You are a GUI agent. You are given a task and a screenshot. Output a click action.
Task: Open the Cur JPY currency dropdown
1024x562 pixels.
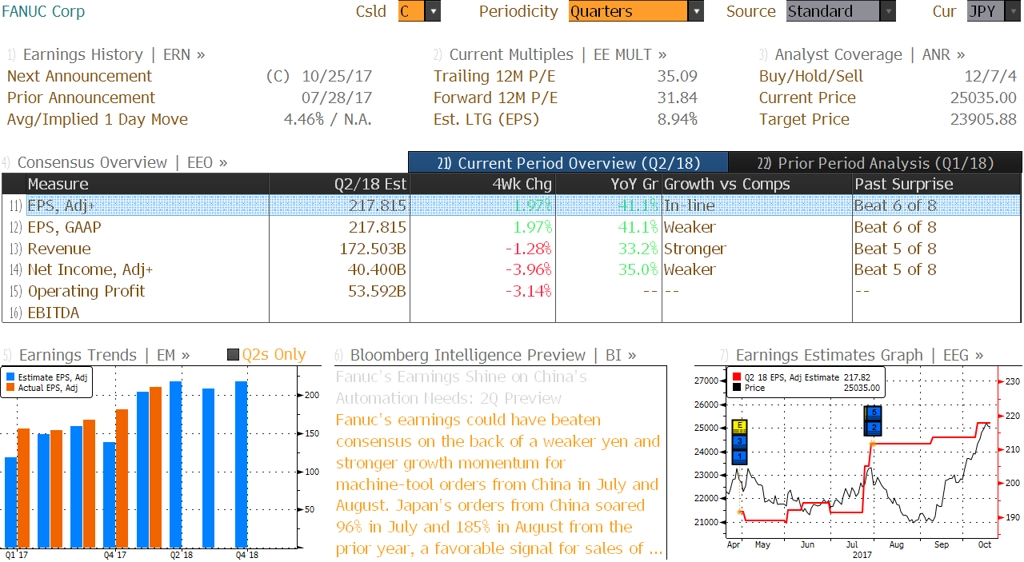point(994,11)
